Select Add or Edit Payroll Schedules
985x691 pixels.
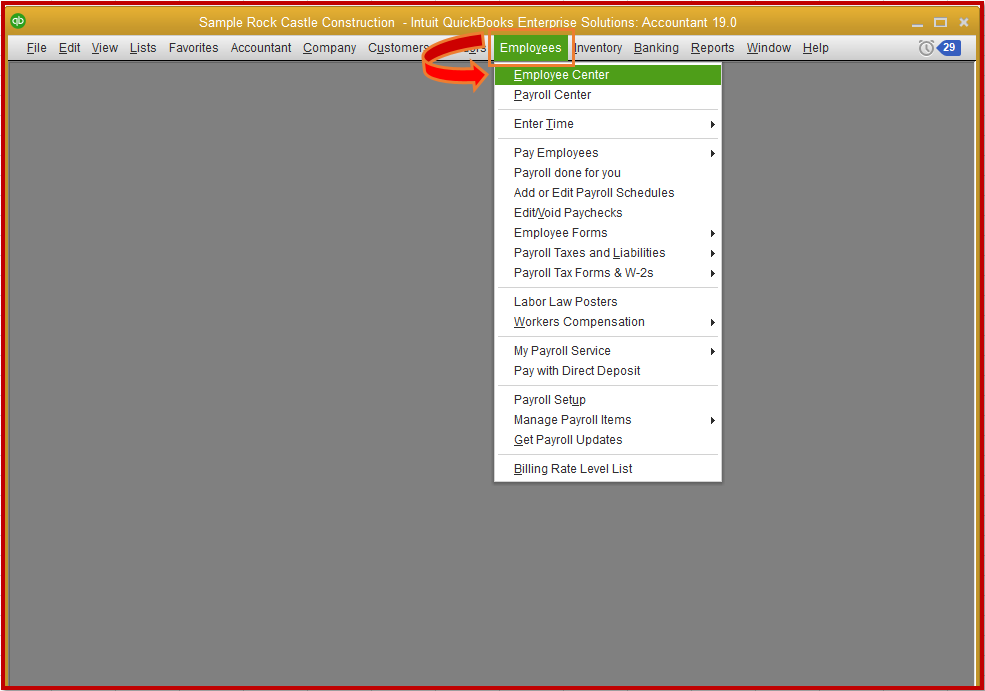pyautogui.click(x=607, y=193)
